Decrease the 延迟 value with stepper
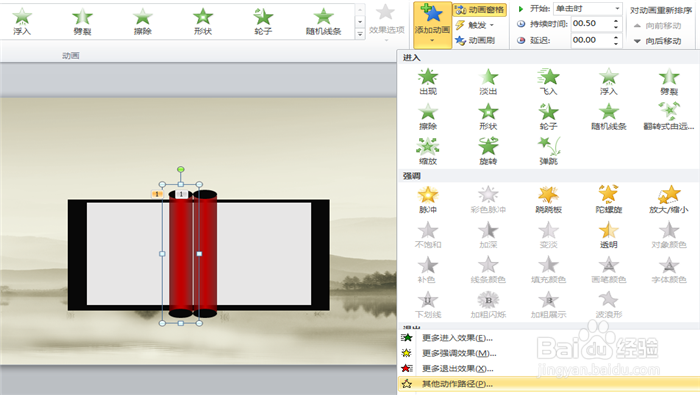 pos(616,44)
